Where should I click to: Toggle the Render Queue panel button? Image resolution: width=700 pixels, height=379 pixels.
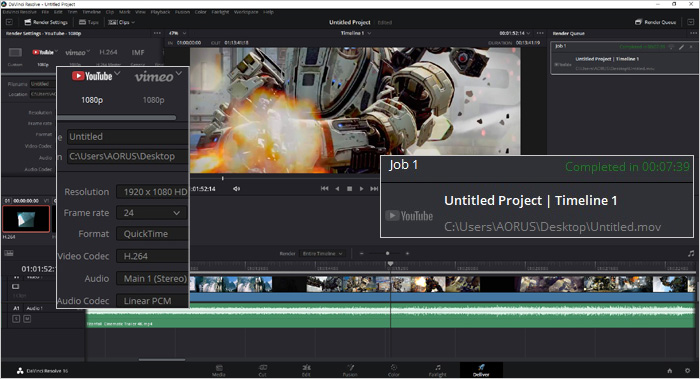655,22
